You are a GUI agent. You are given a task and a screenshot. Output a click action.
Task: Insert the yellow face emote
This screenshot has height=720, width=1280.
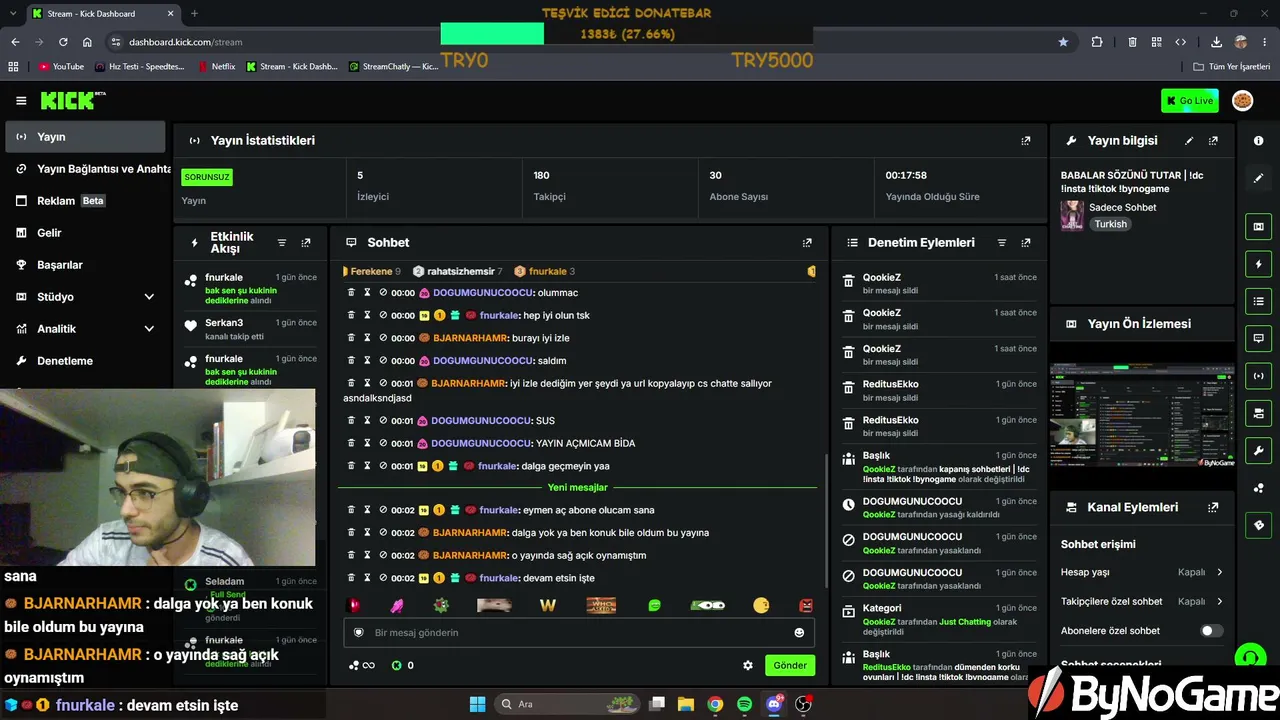pos(761,605)
